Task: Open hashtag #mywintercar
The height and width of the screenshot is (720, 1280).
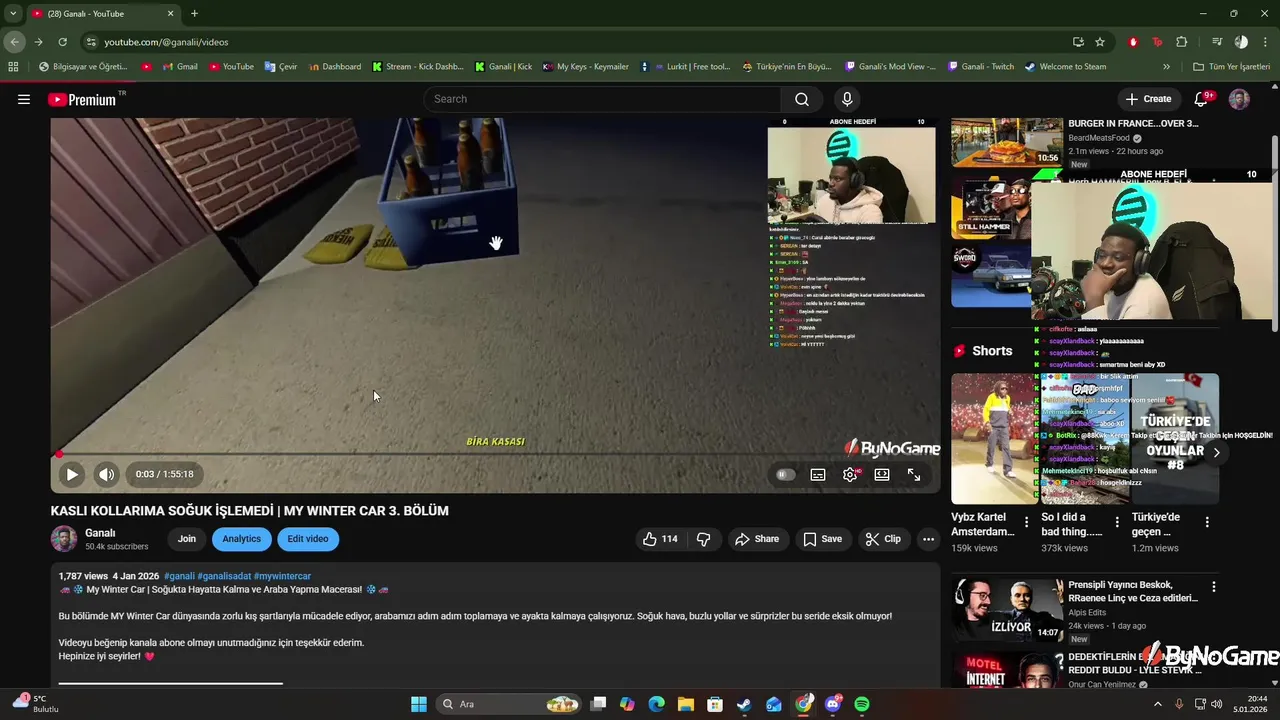Action: coord(282,576)
